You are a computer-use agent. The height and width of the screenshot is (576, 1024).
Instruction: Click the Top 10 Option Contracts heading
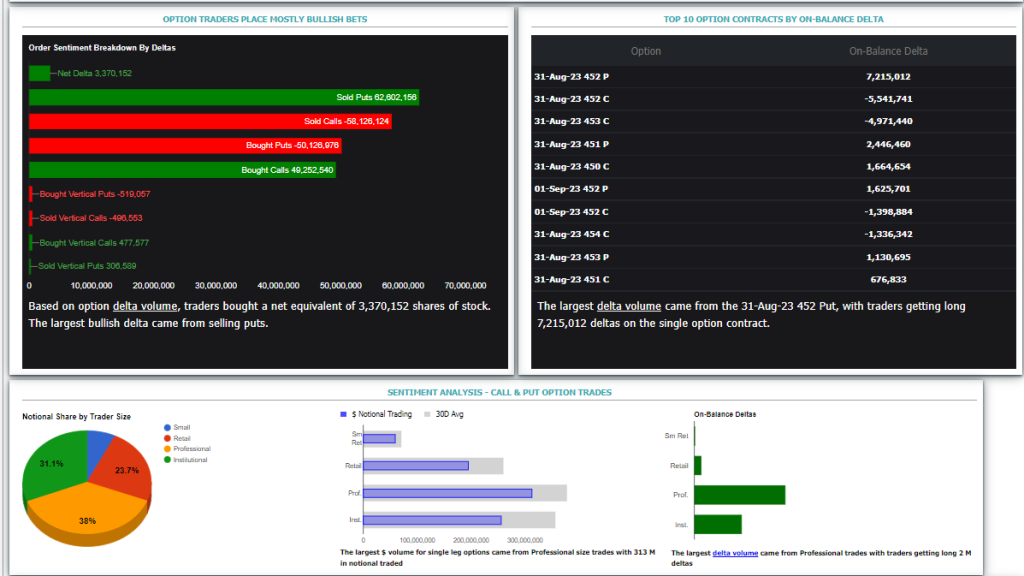[x=773, y=19]
